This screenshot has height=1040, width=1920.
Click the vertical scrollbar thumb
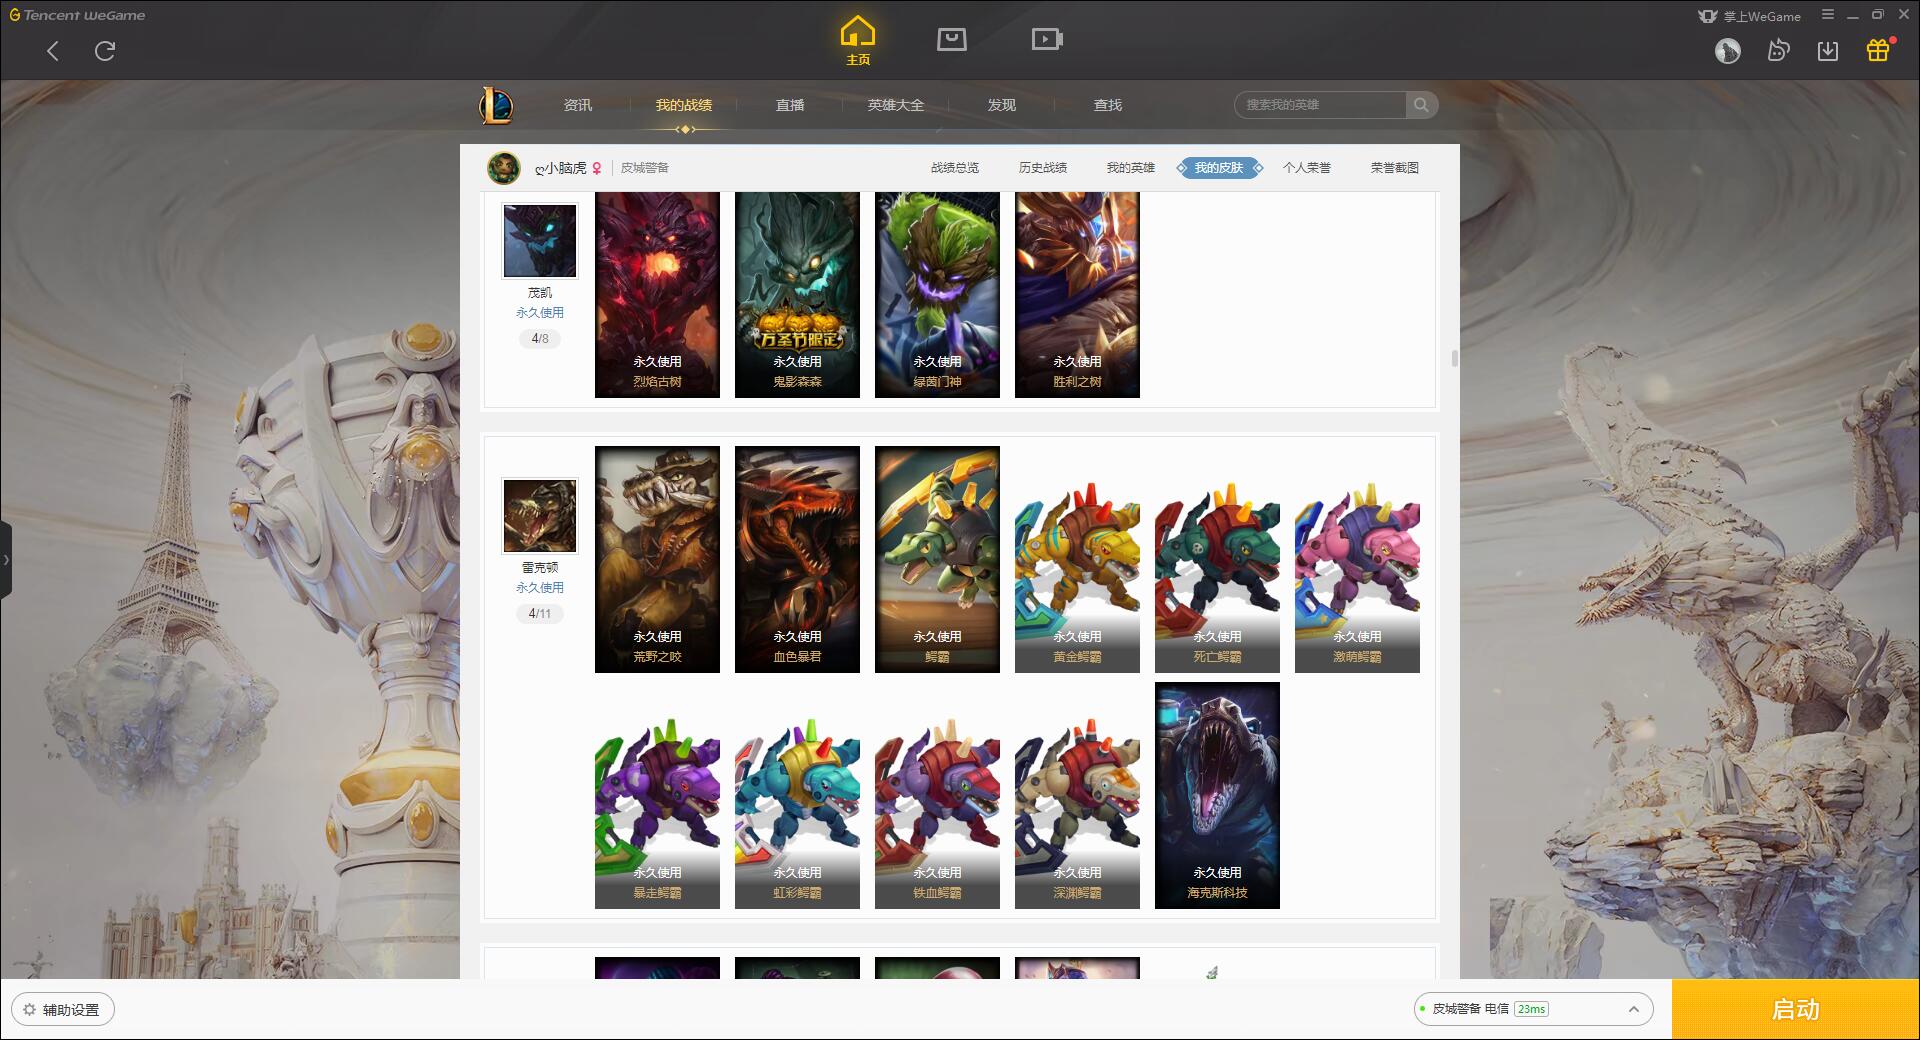pos(1454,359)
